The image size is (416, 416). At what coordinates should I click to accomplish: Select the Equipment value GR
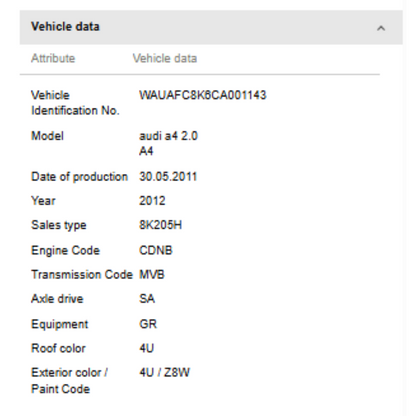coord(148,324)
